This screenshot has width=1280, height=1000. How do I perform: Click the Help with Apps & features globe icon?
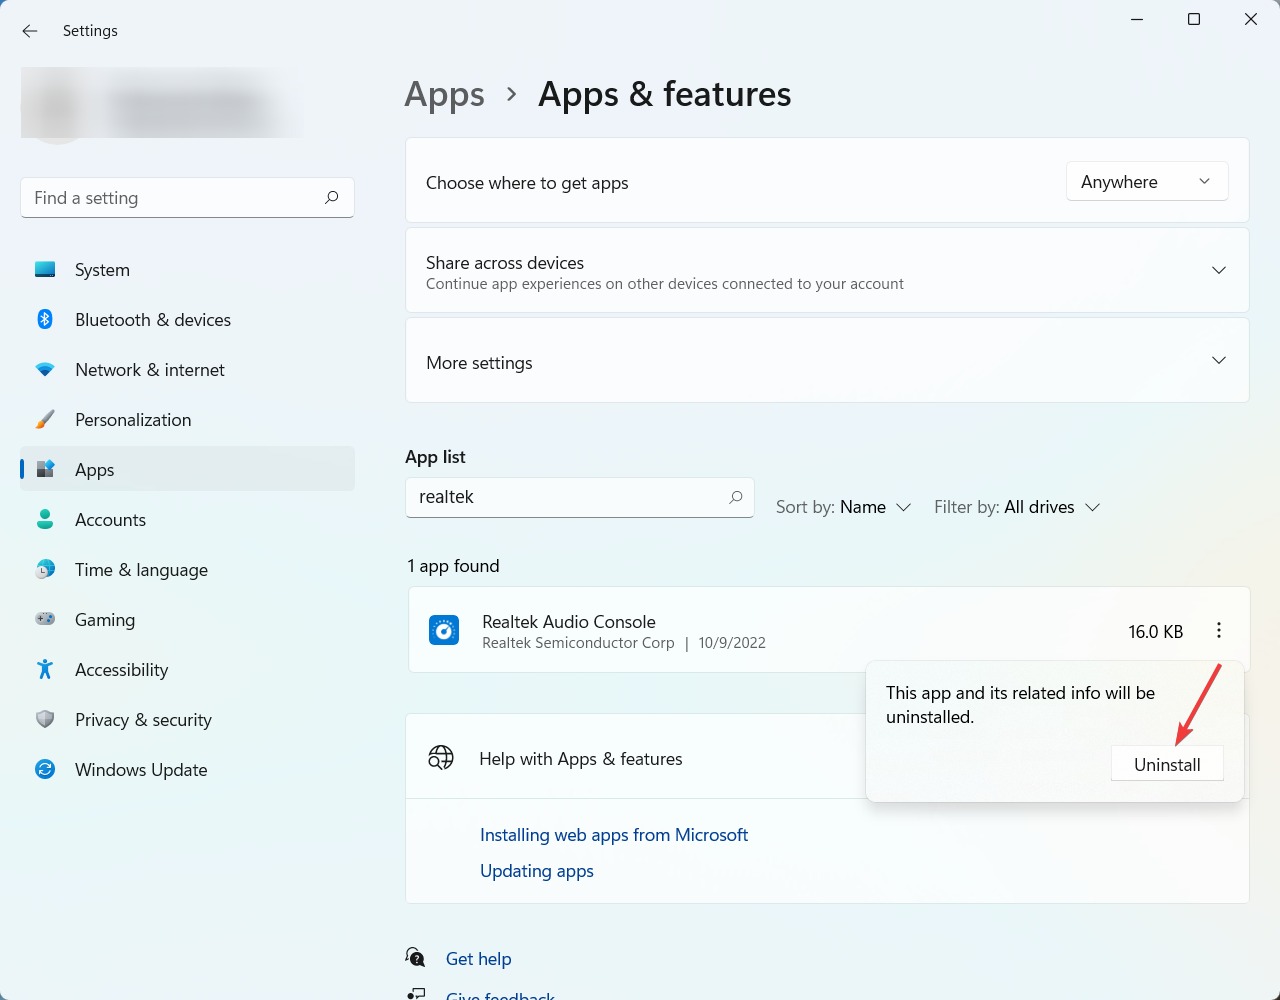[441, 758]
